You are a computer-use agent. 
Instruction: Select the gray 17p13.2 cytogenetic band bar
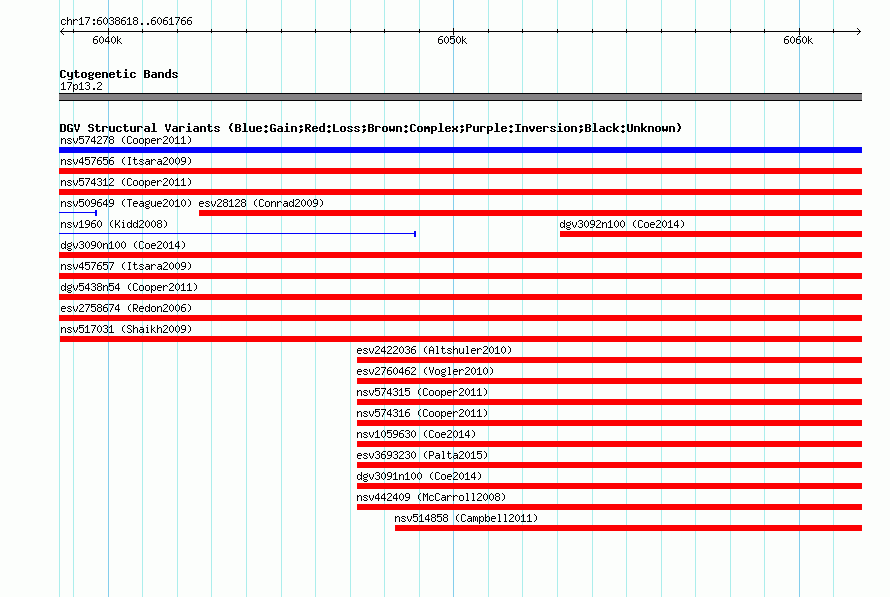(x=460, y=97)
